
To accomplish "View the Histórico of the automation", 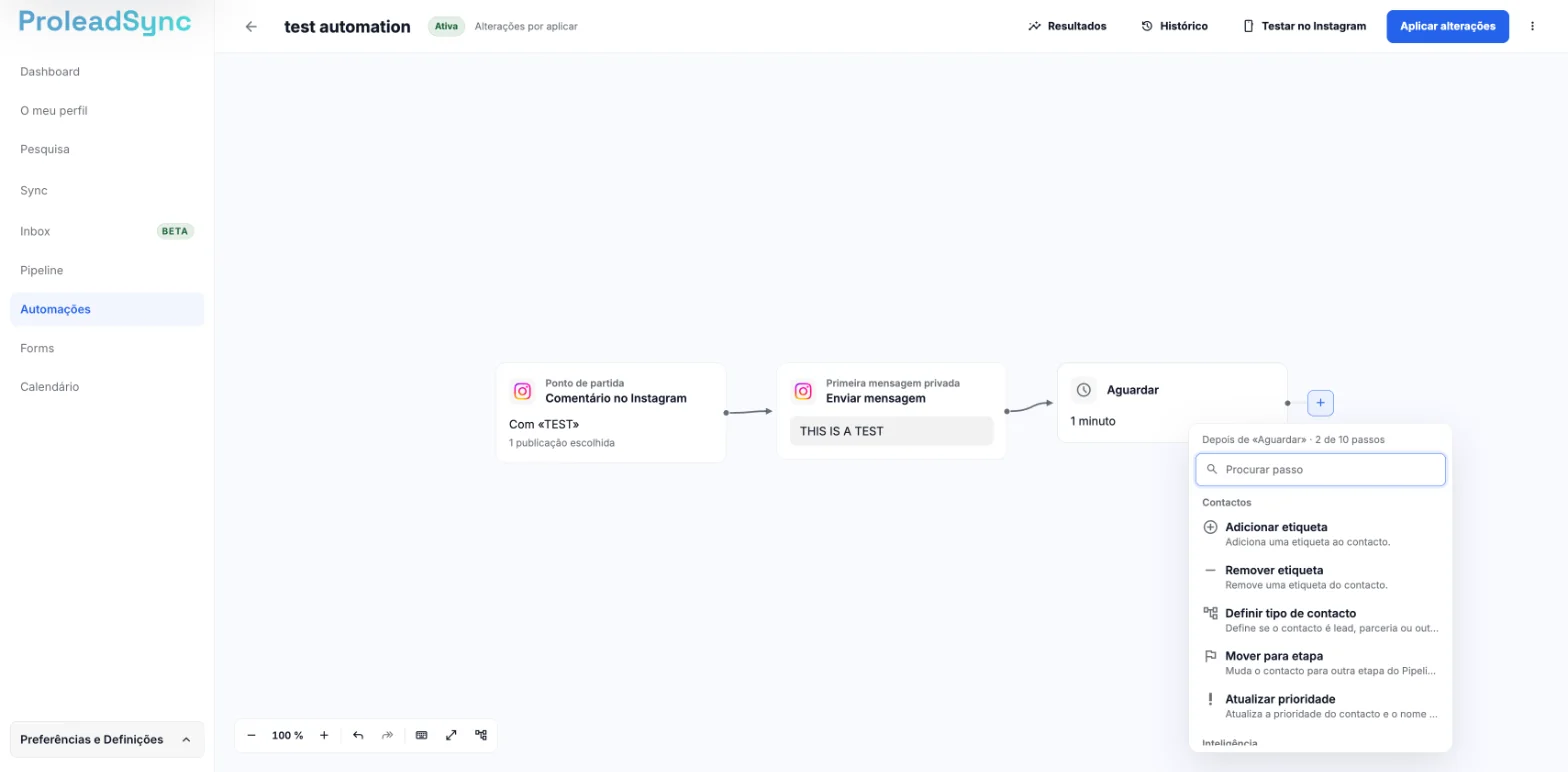I will coord(1174,26).
